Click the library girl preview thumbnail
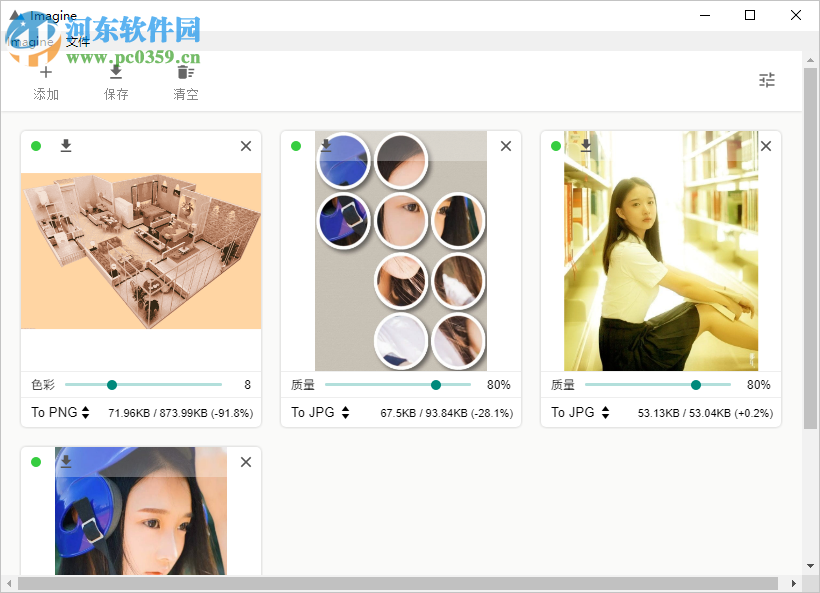 [x=661, y=251]
